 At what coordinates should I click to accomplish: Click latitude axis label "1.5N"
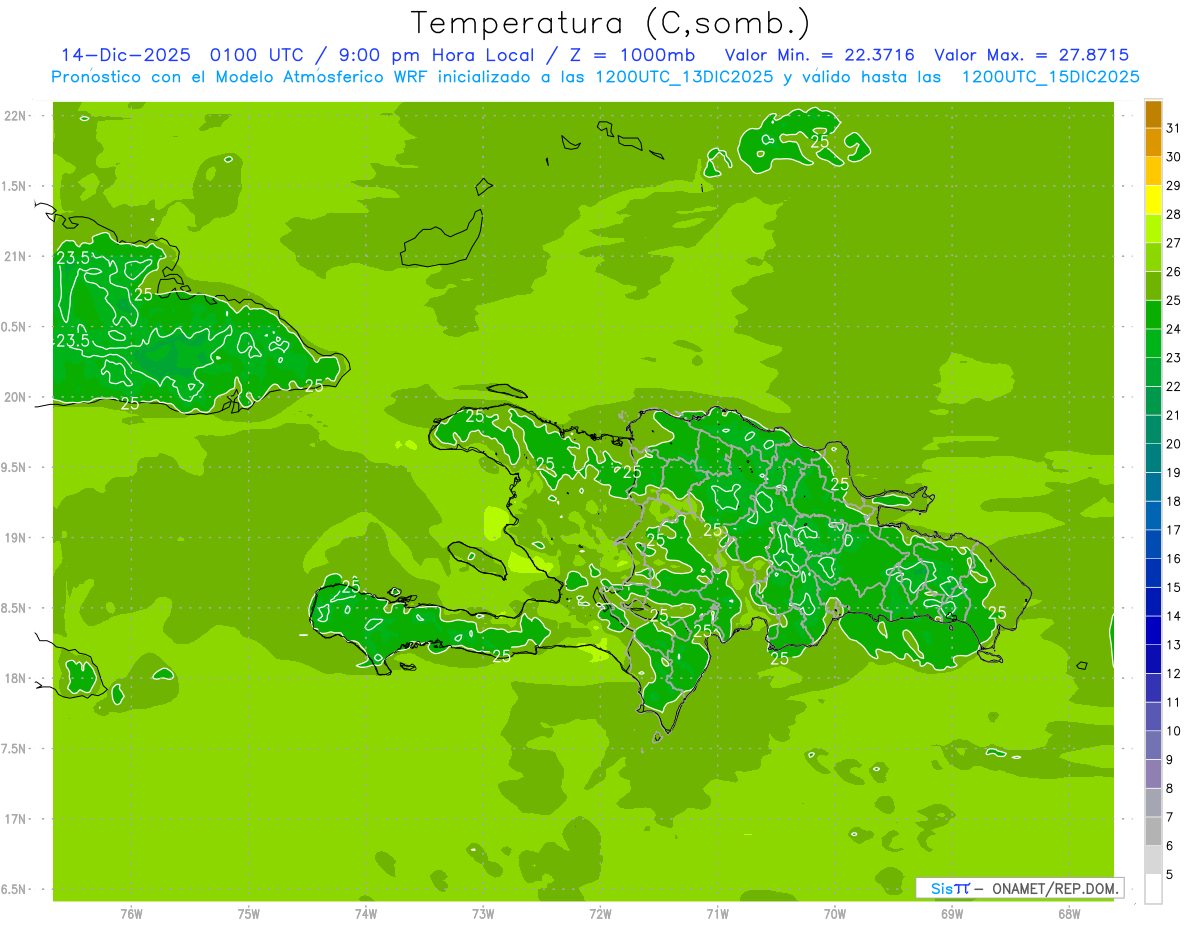tap(15, 186)
